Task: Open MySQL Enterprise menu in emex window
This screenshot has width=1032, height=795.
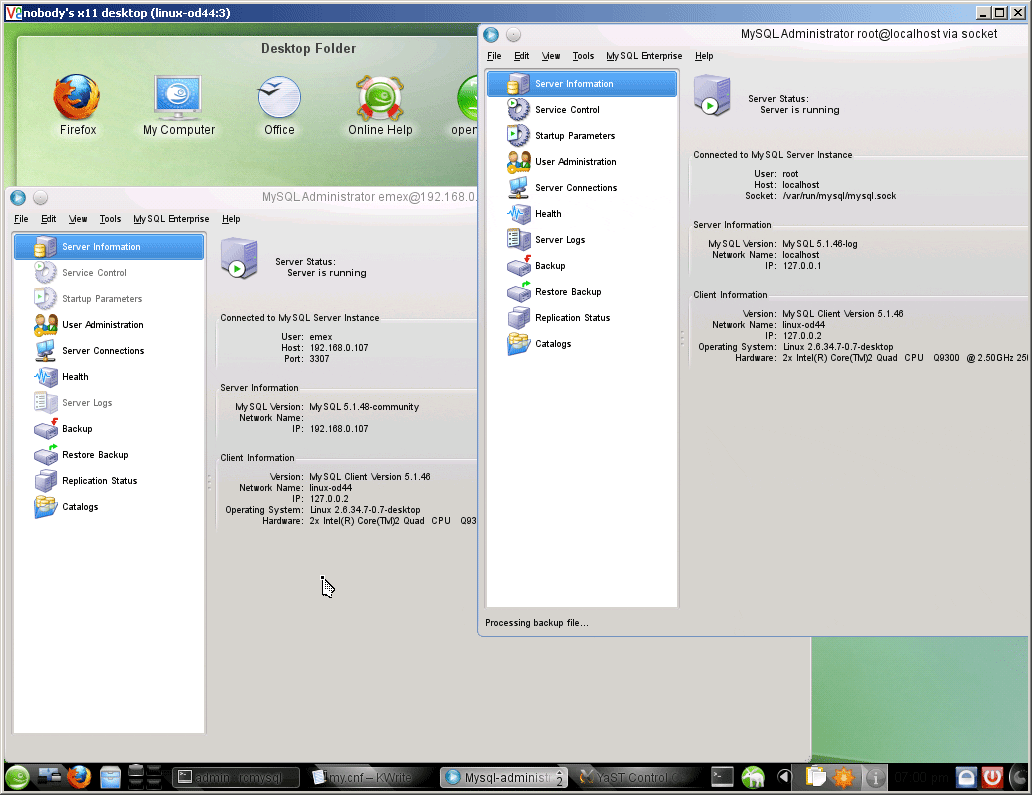Action: pyautogui.click(x=171, y=219)
